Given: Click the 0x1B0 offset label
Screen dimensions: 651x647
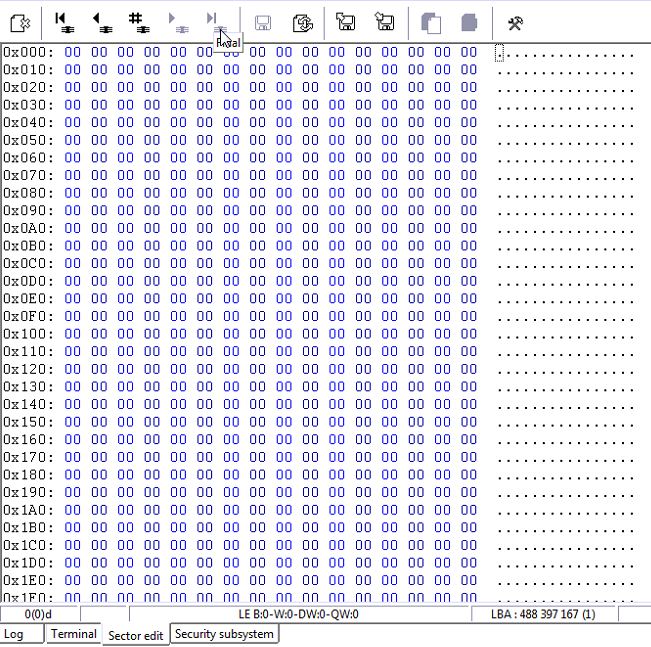Looking at the screenshot, I should pos(28,527).
